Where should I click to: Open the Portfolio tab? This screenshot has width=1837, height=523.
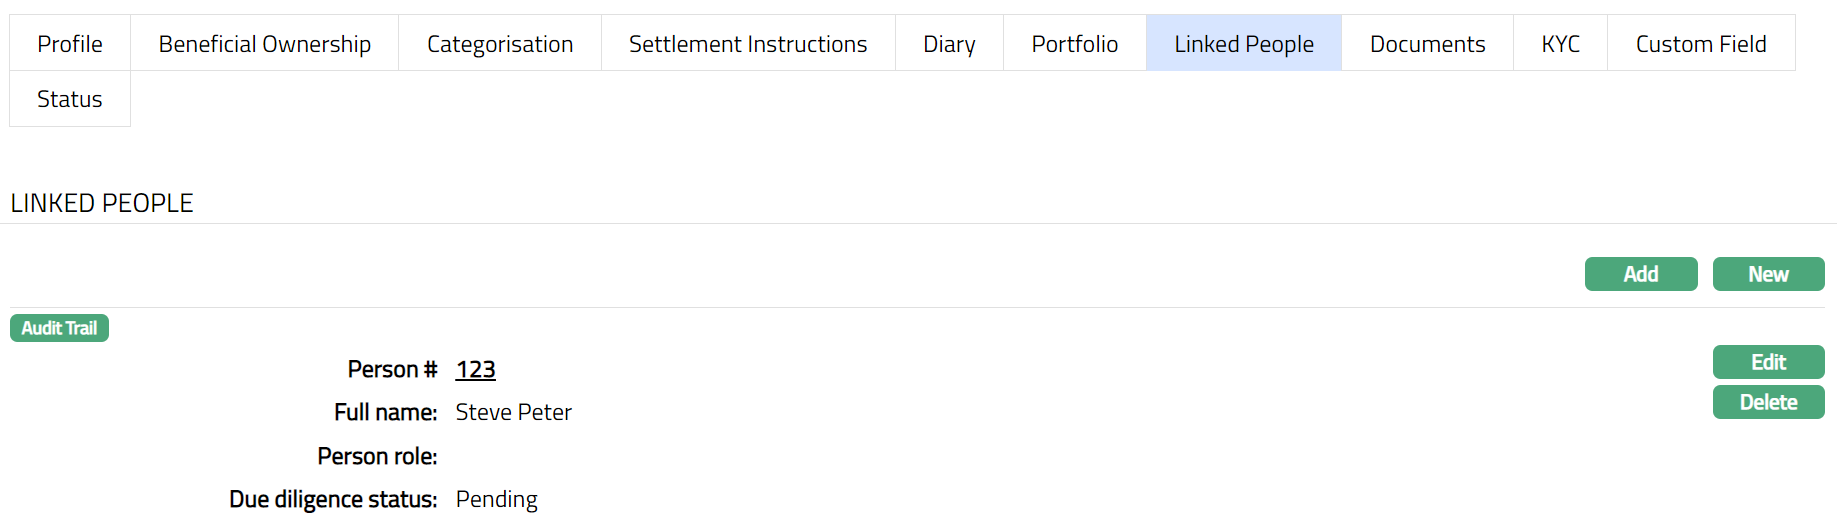(x=1075, y=44)
